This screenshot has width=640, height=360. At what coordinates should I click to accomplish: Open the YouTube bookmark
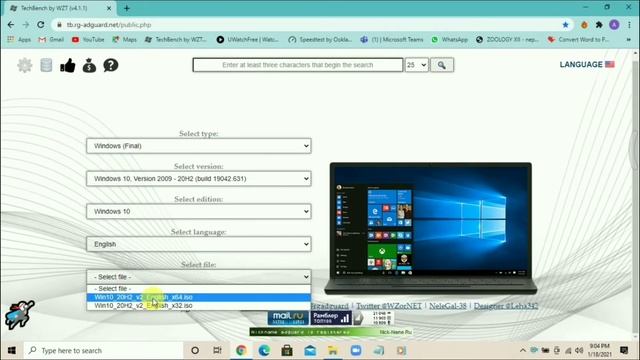coord(88,40)
